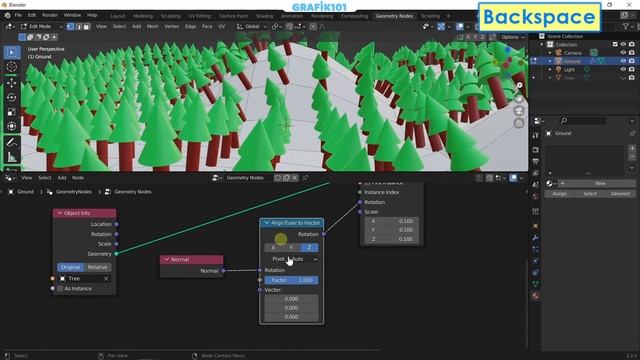Image resolution: width=640 pixels, height=360 pixels.
Task: Choose the Annotate tool
Action: click(11, 142)
